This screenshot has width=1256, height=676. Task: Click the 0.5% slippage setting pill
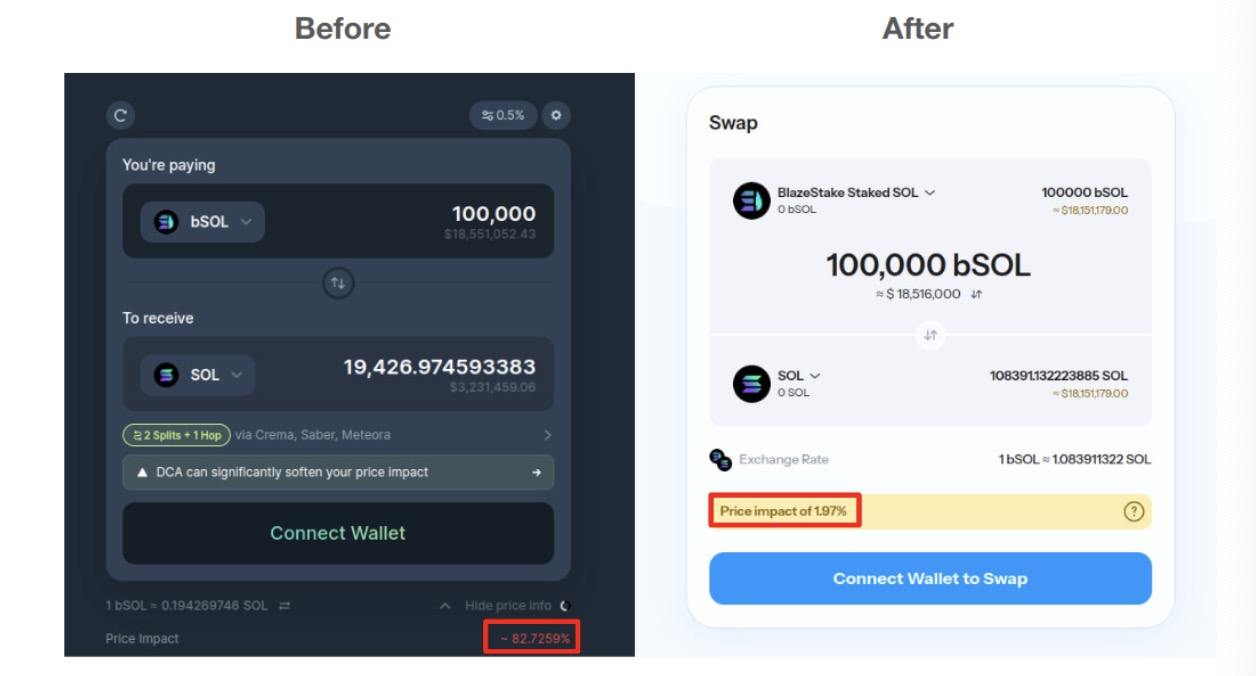point(503,115)
